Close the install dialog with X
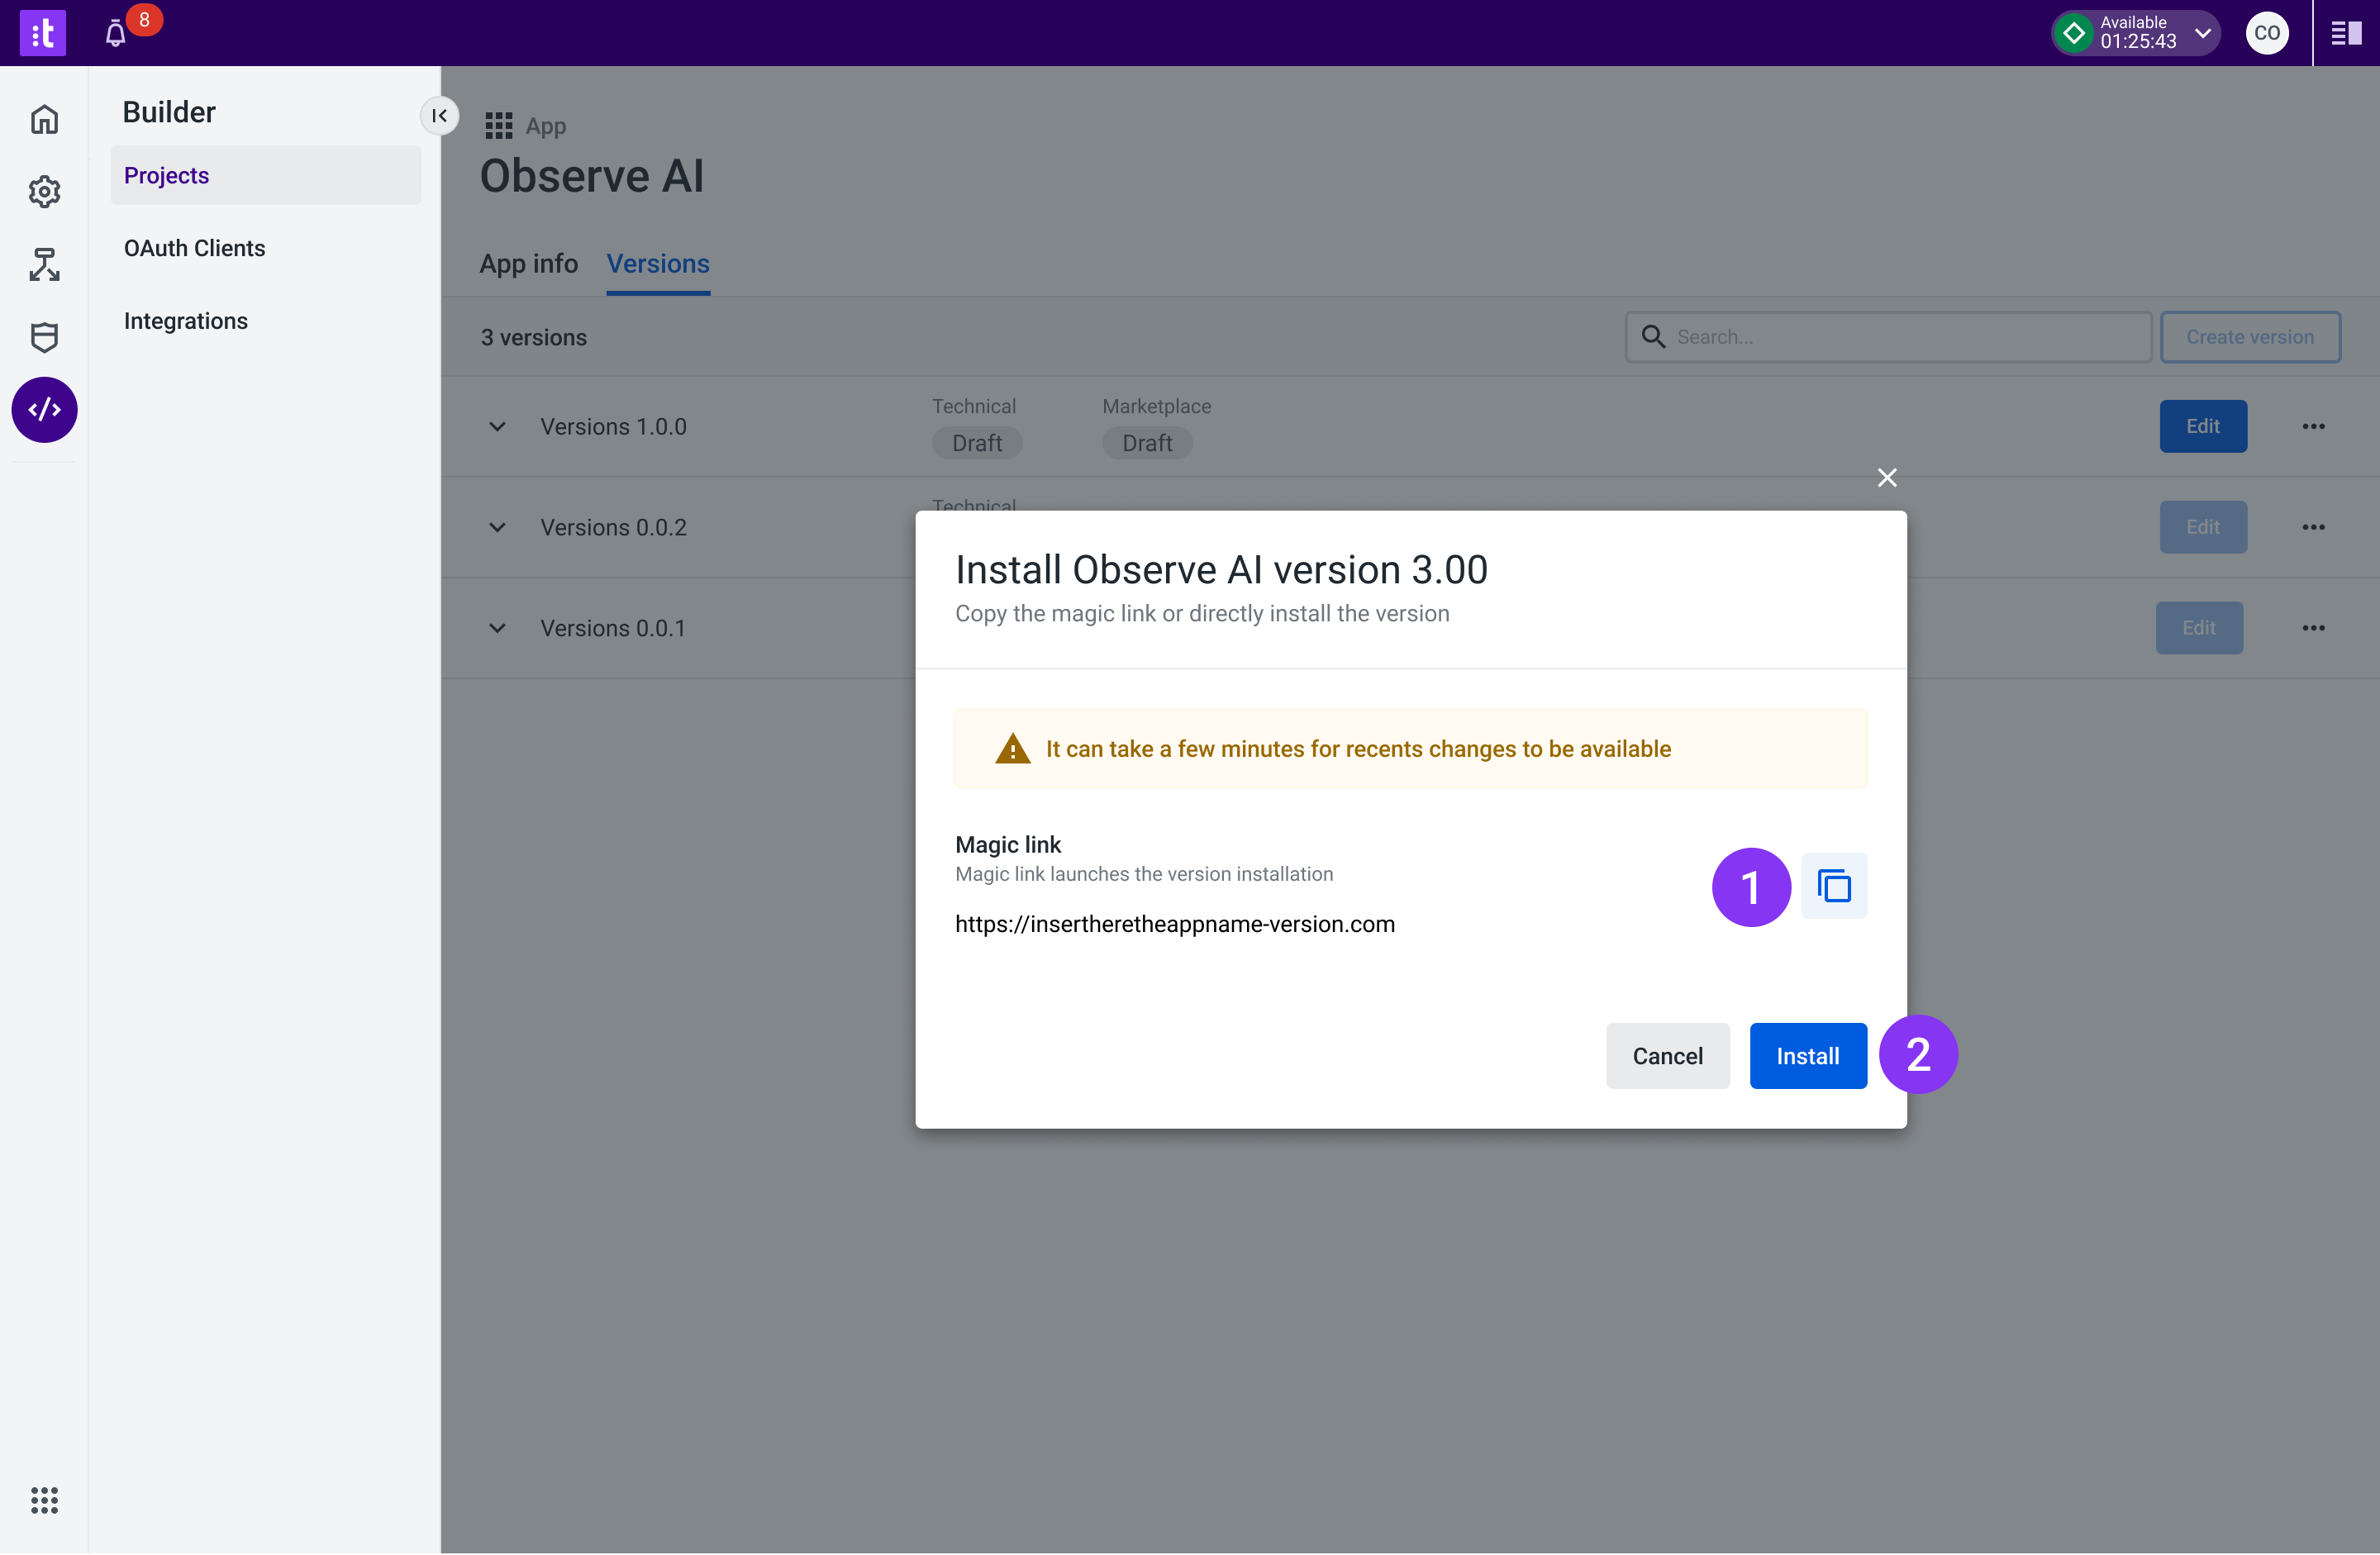Screen dimensions: 2380x1555 pos(1887,478)
